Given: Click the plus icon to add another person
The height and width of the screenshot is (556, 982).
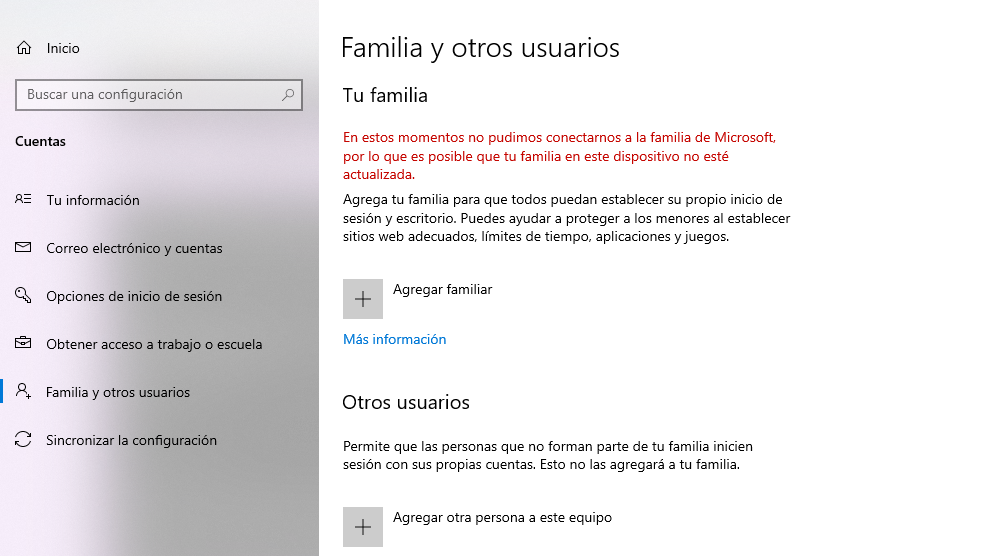Looking at the screenshot, I should (x=363, y=527).
